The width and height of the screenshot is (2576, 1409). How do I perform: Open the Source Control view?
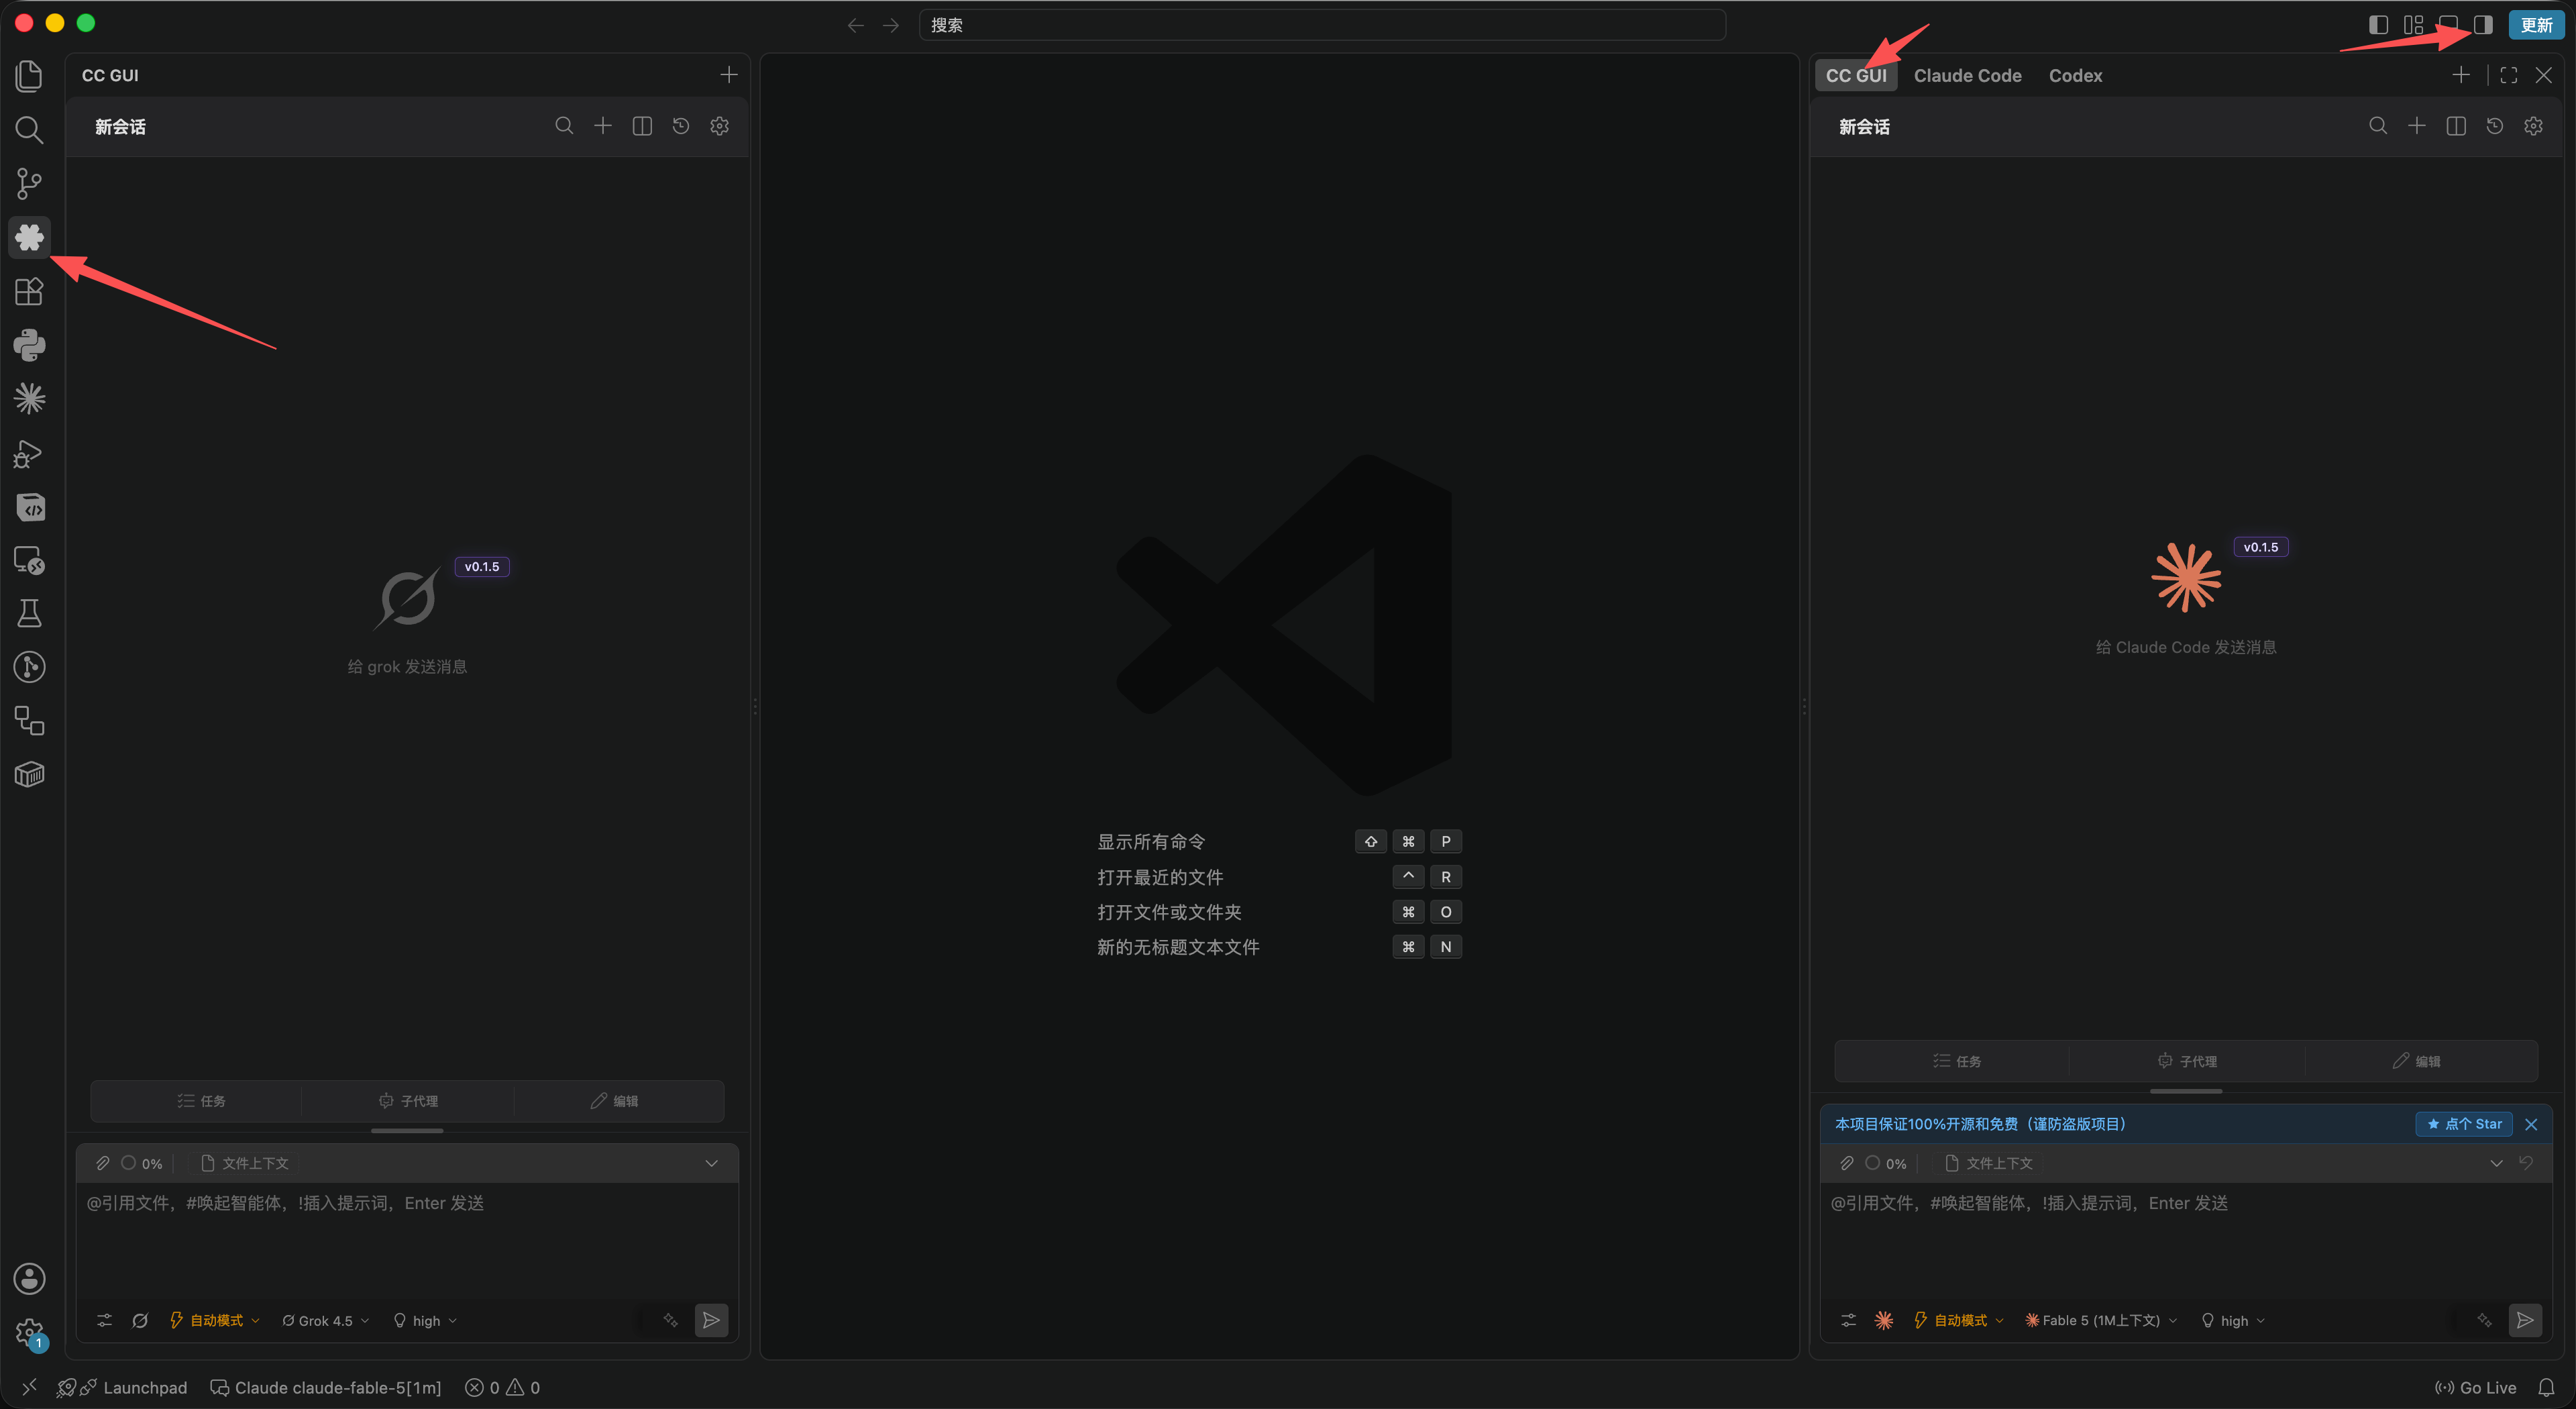tap(29, 183)
